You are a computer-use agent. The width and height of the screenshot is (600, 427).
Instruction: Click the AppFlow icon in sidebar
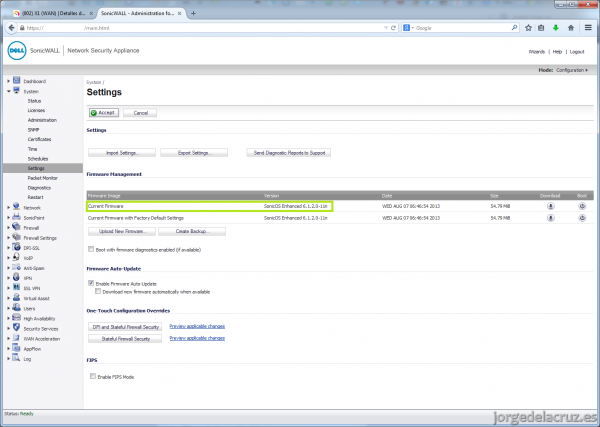click(x=16, y=348)
